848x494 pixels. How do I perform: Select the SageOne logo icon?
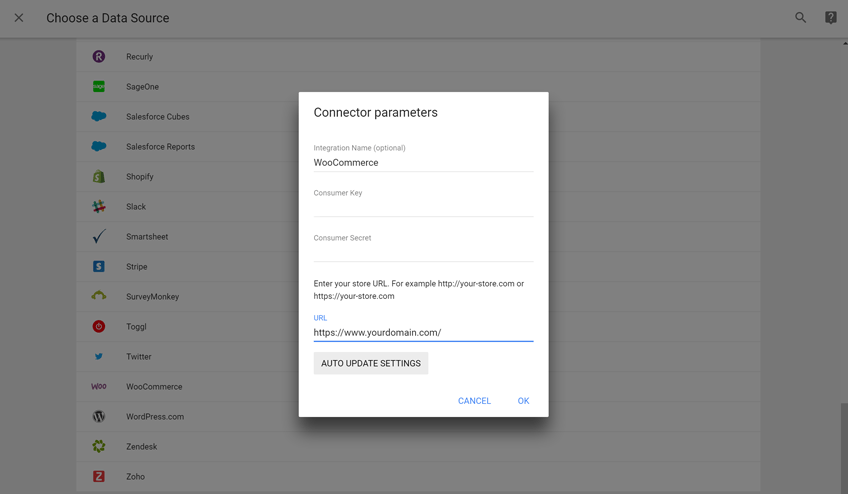tap(98, 87)
